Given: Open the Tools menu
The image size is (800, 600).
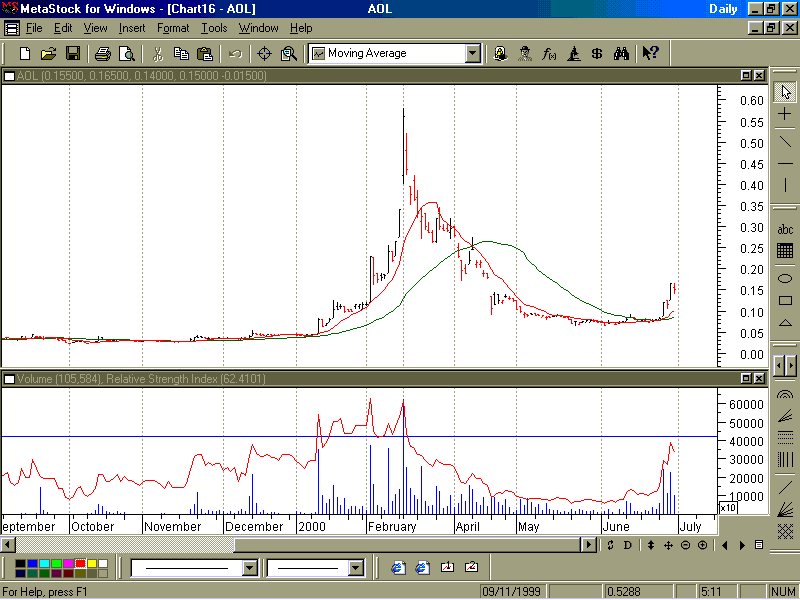Looking at the screenshot, I should pyautogui.click(x=214, y=28).
